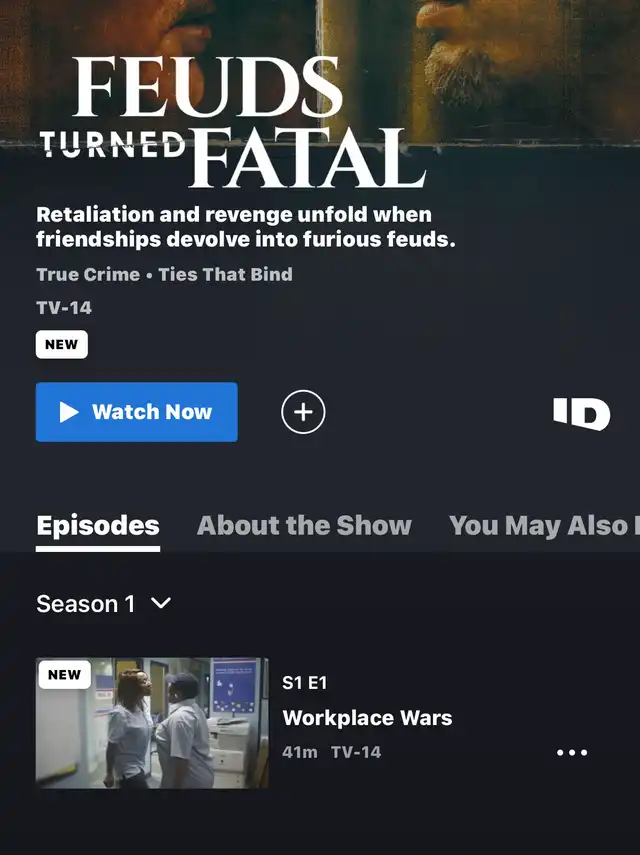Screen dimensions: 640x855
Task: Click the play triangle inside Watch Now
Action: coord(69,412)
